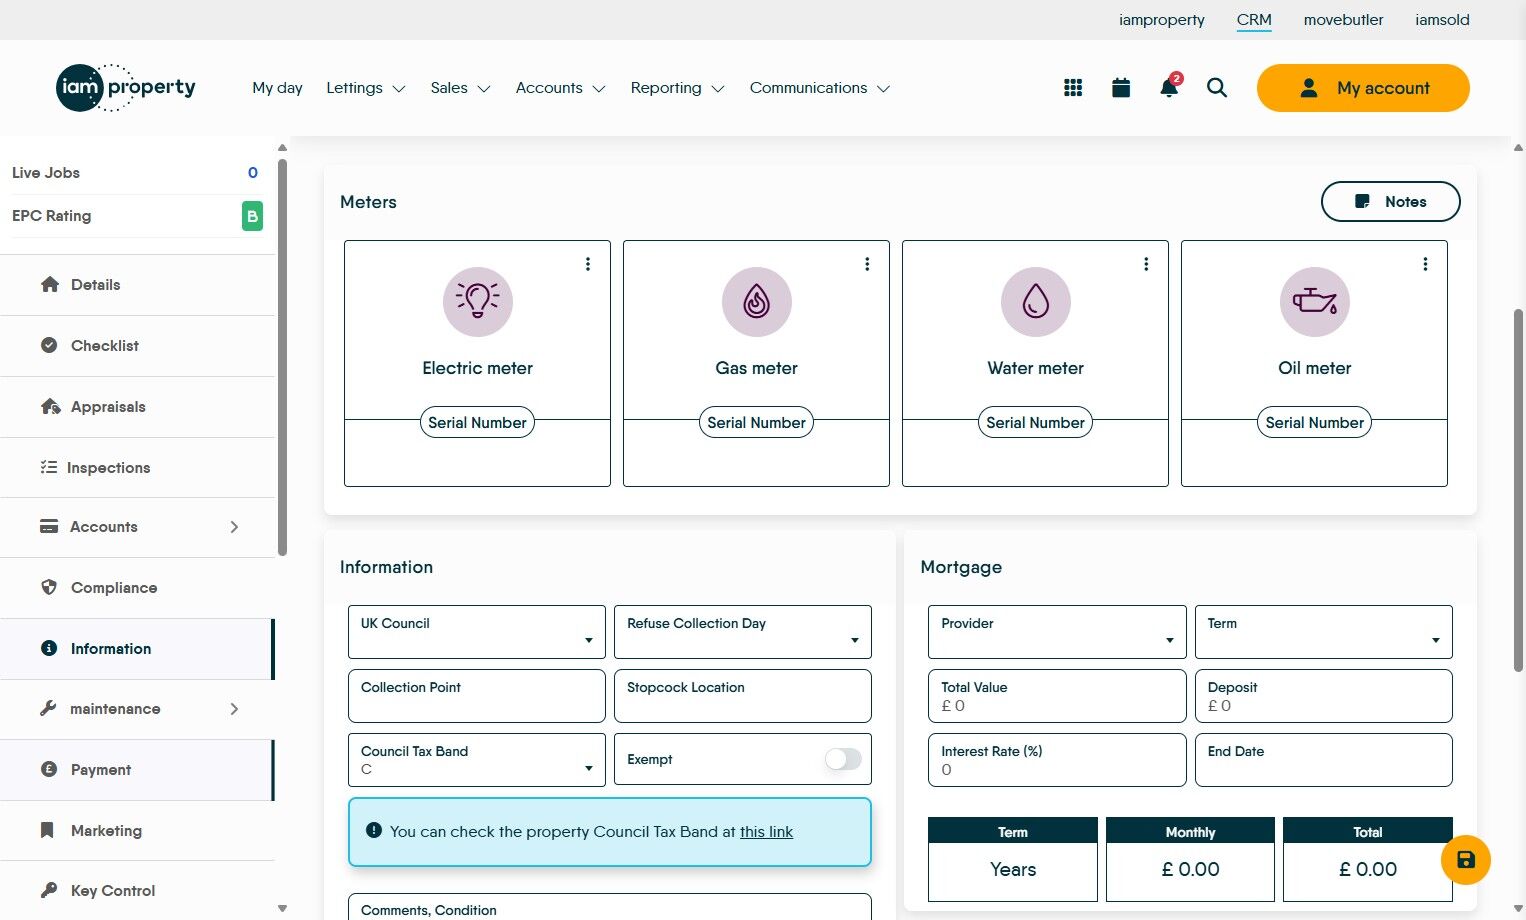This screenshot has height=920, width=1526.
Task: Open the mortgage Term dropdown
Action: [1324, 632]
